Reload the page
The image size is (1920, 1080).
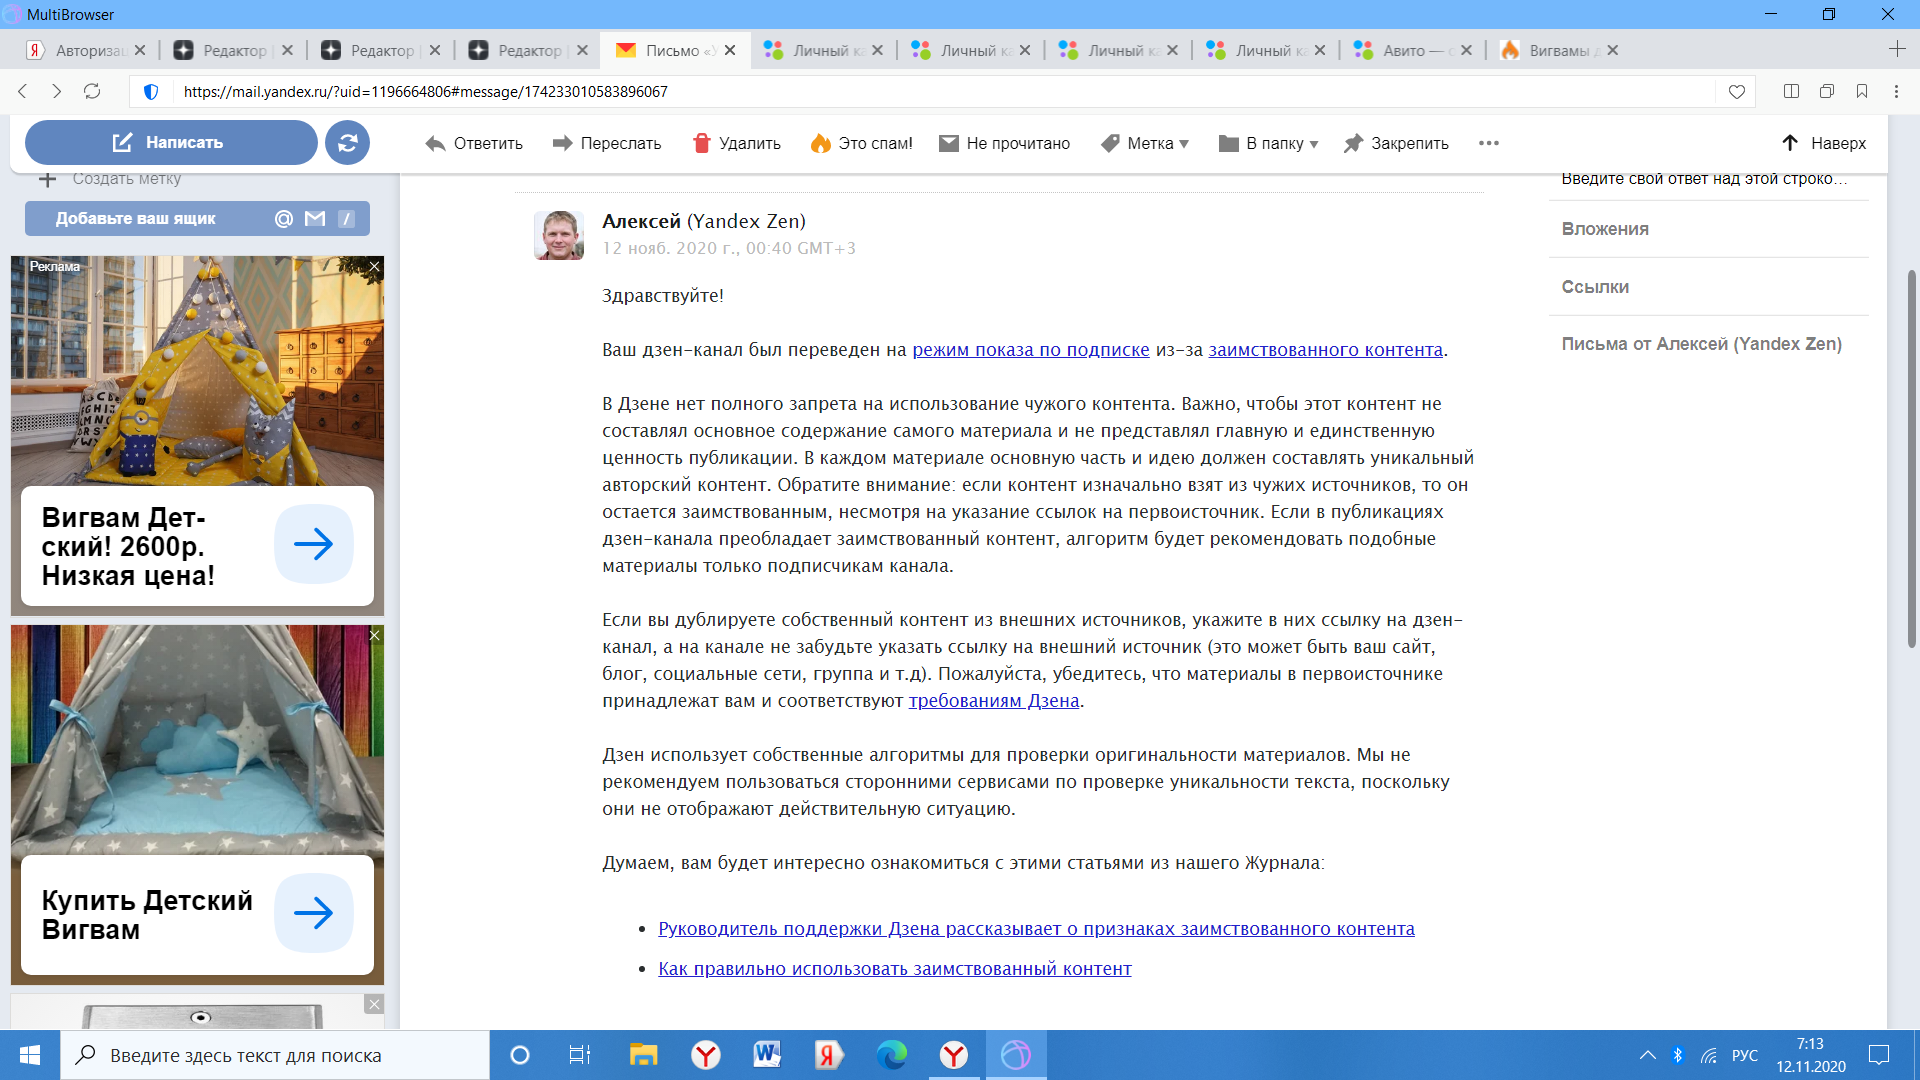coord(92,91)
